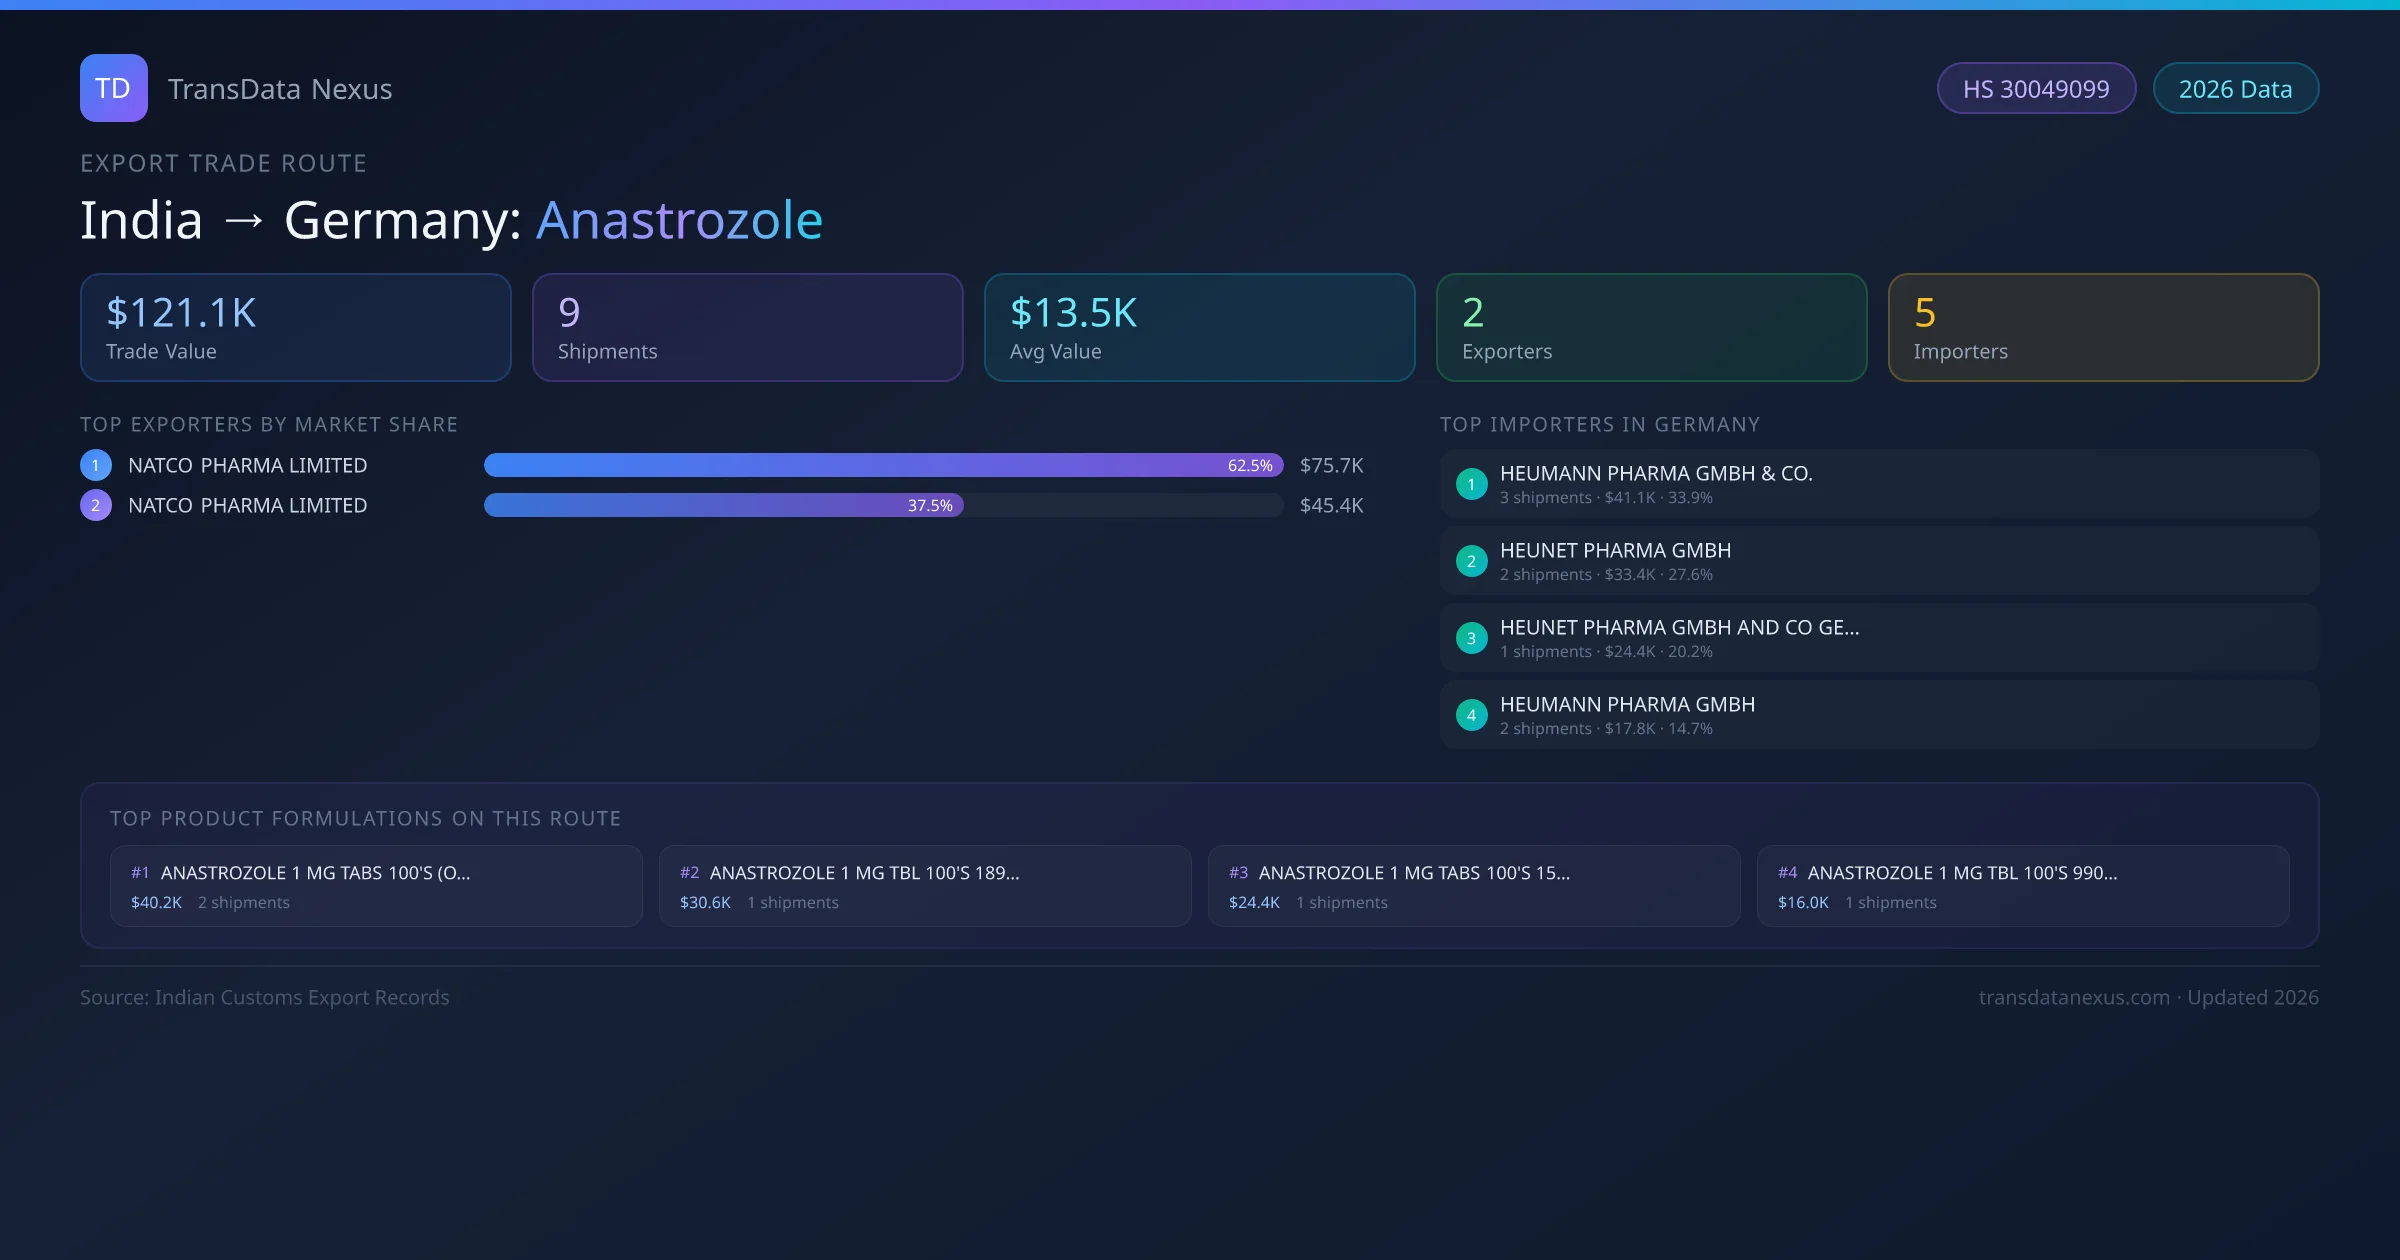Select the 2026 Data tag
Image resolution: width=2400 pixels, height=1260 pixels.
coord(2235,89)
